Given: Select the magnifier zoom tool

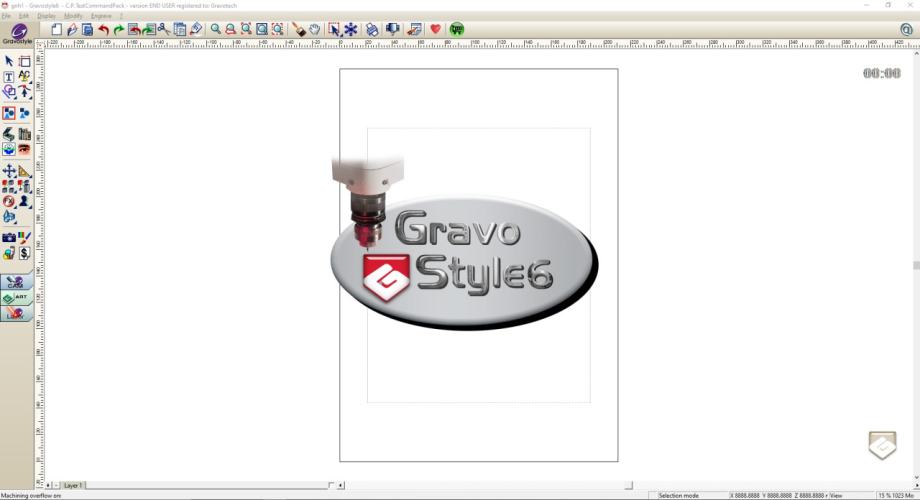Looking at the screenshot, I should pyautogui.click(x=216, y=29).
